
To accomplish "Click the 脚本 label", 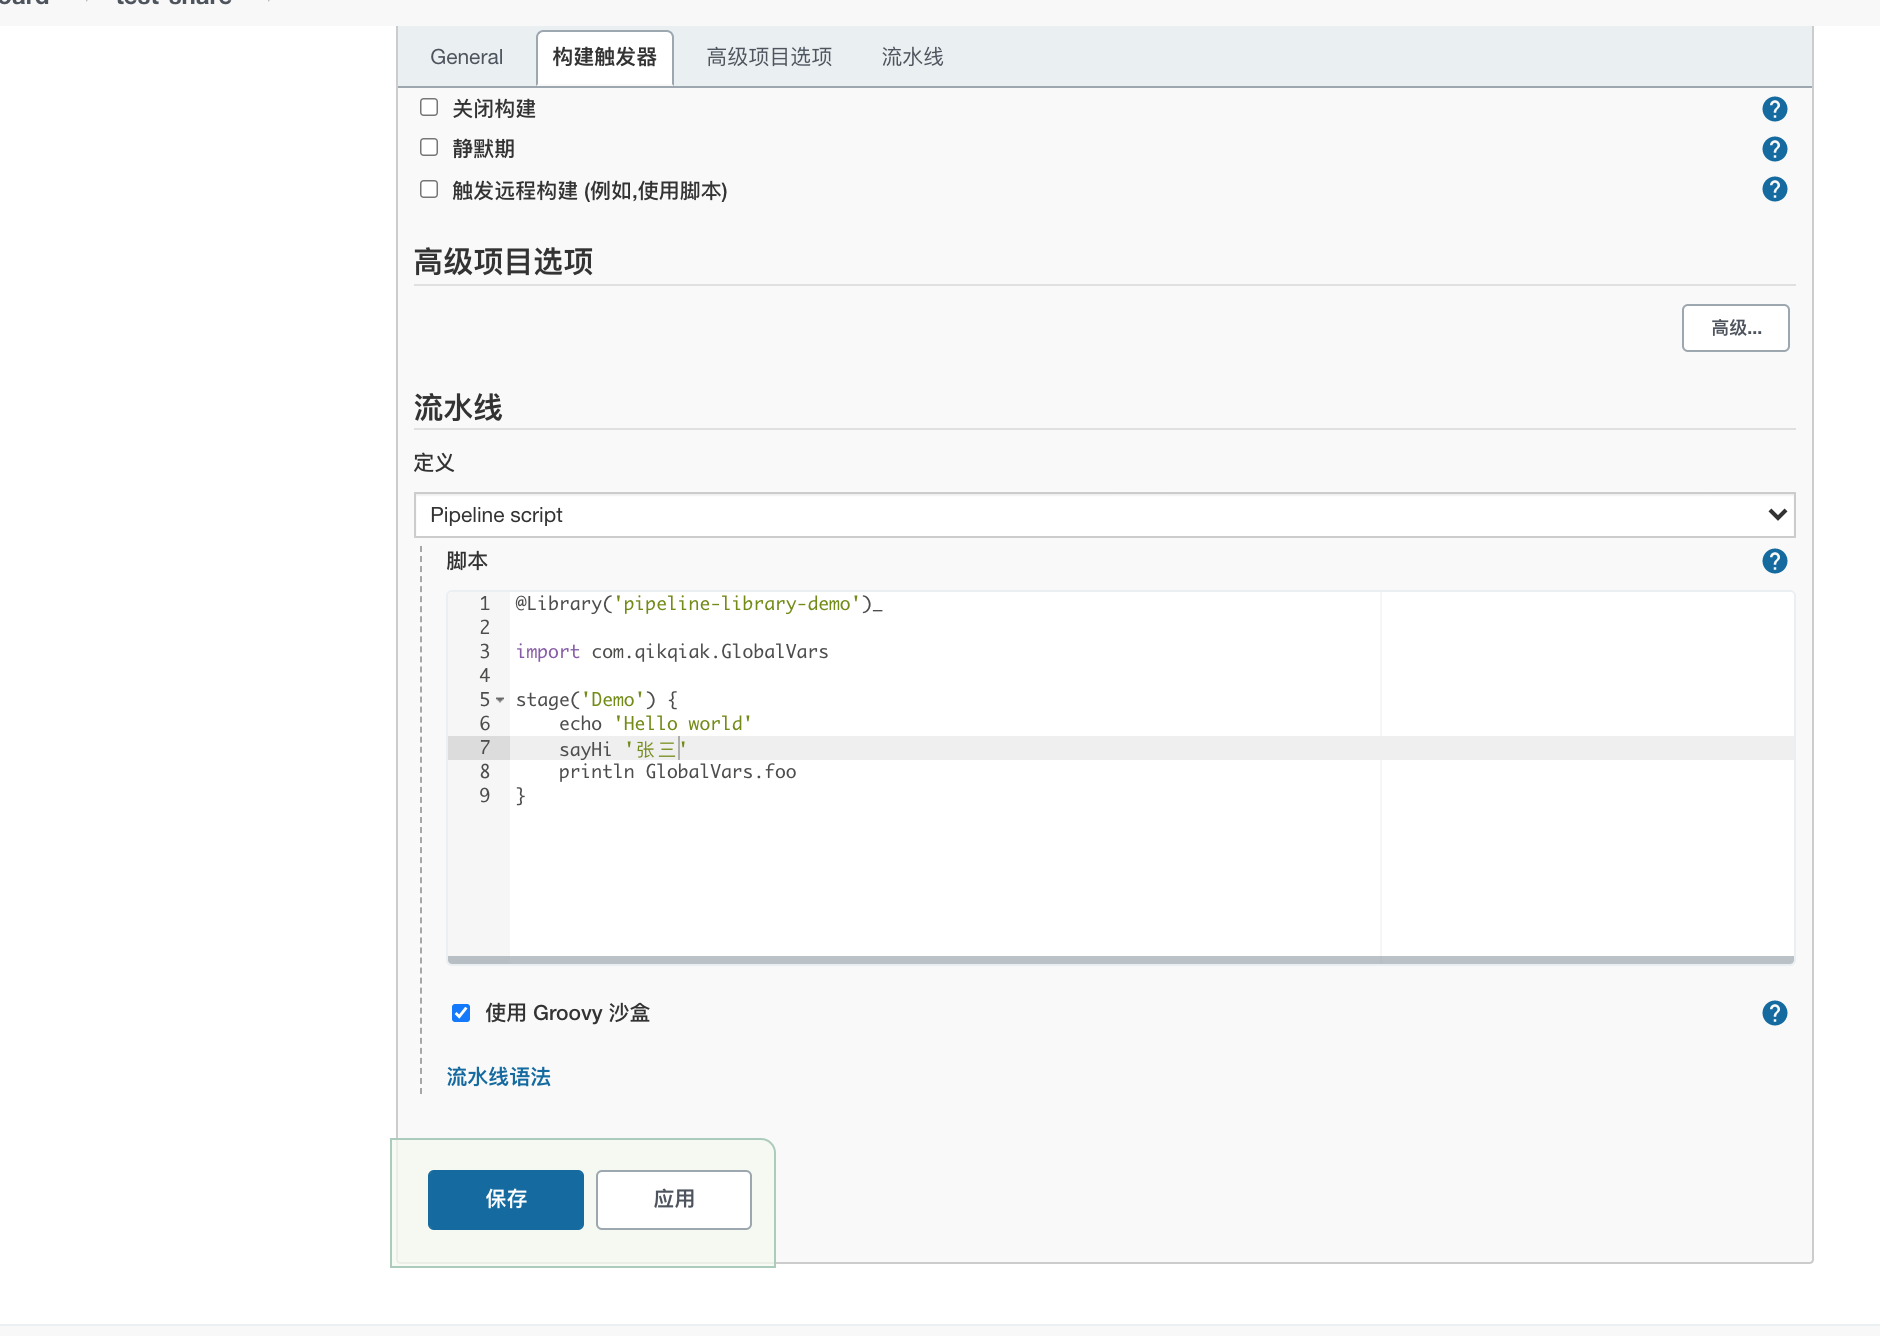I will coord(467,561).
